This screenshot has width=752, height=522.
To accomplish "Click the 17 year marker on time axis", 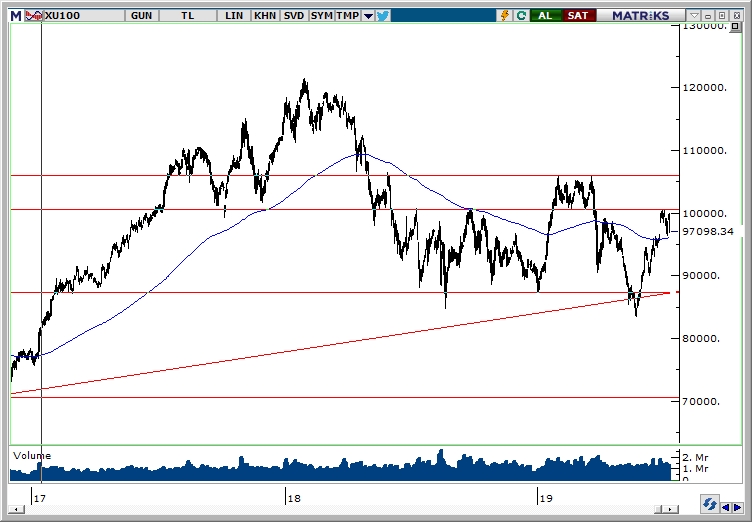I will tap(39, 498).
